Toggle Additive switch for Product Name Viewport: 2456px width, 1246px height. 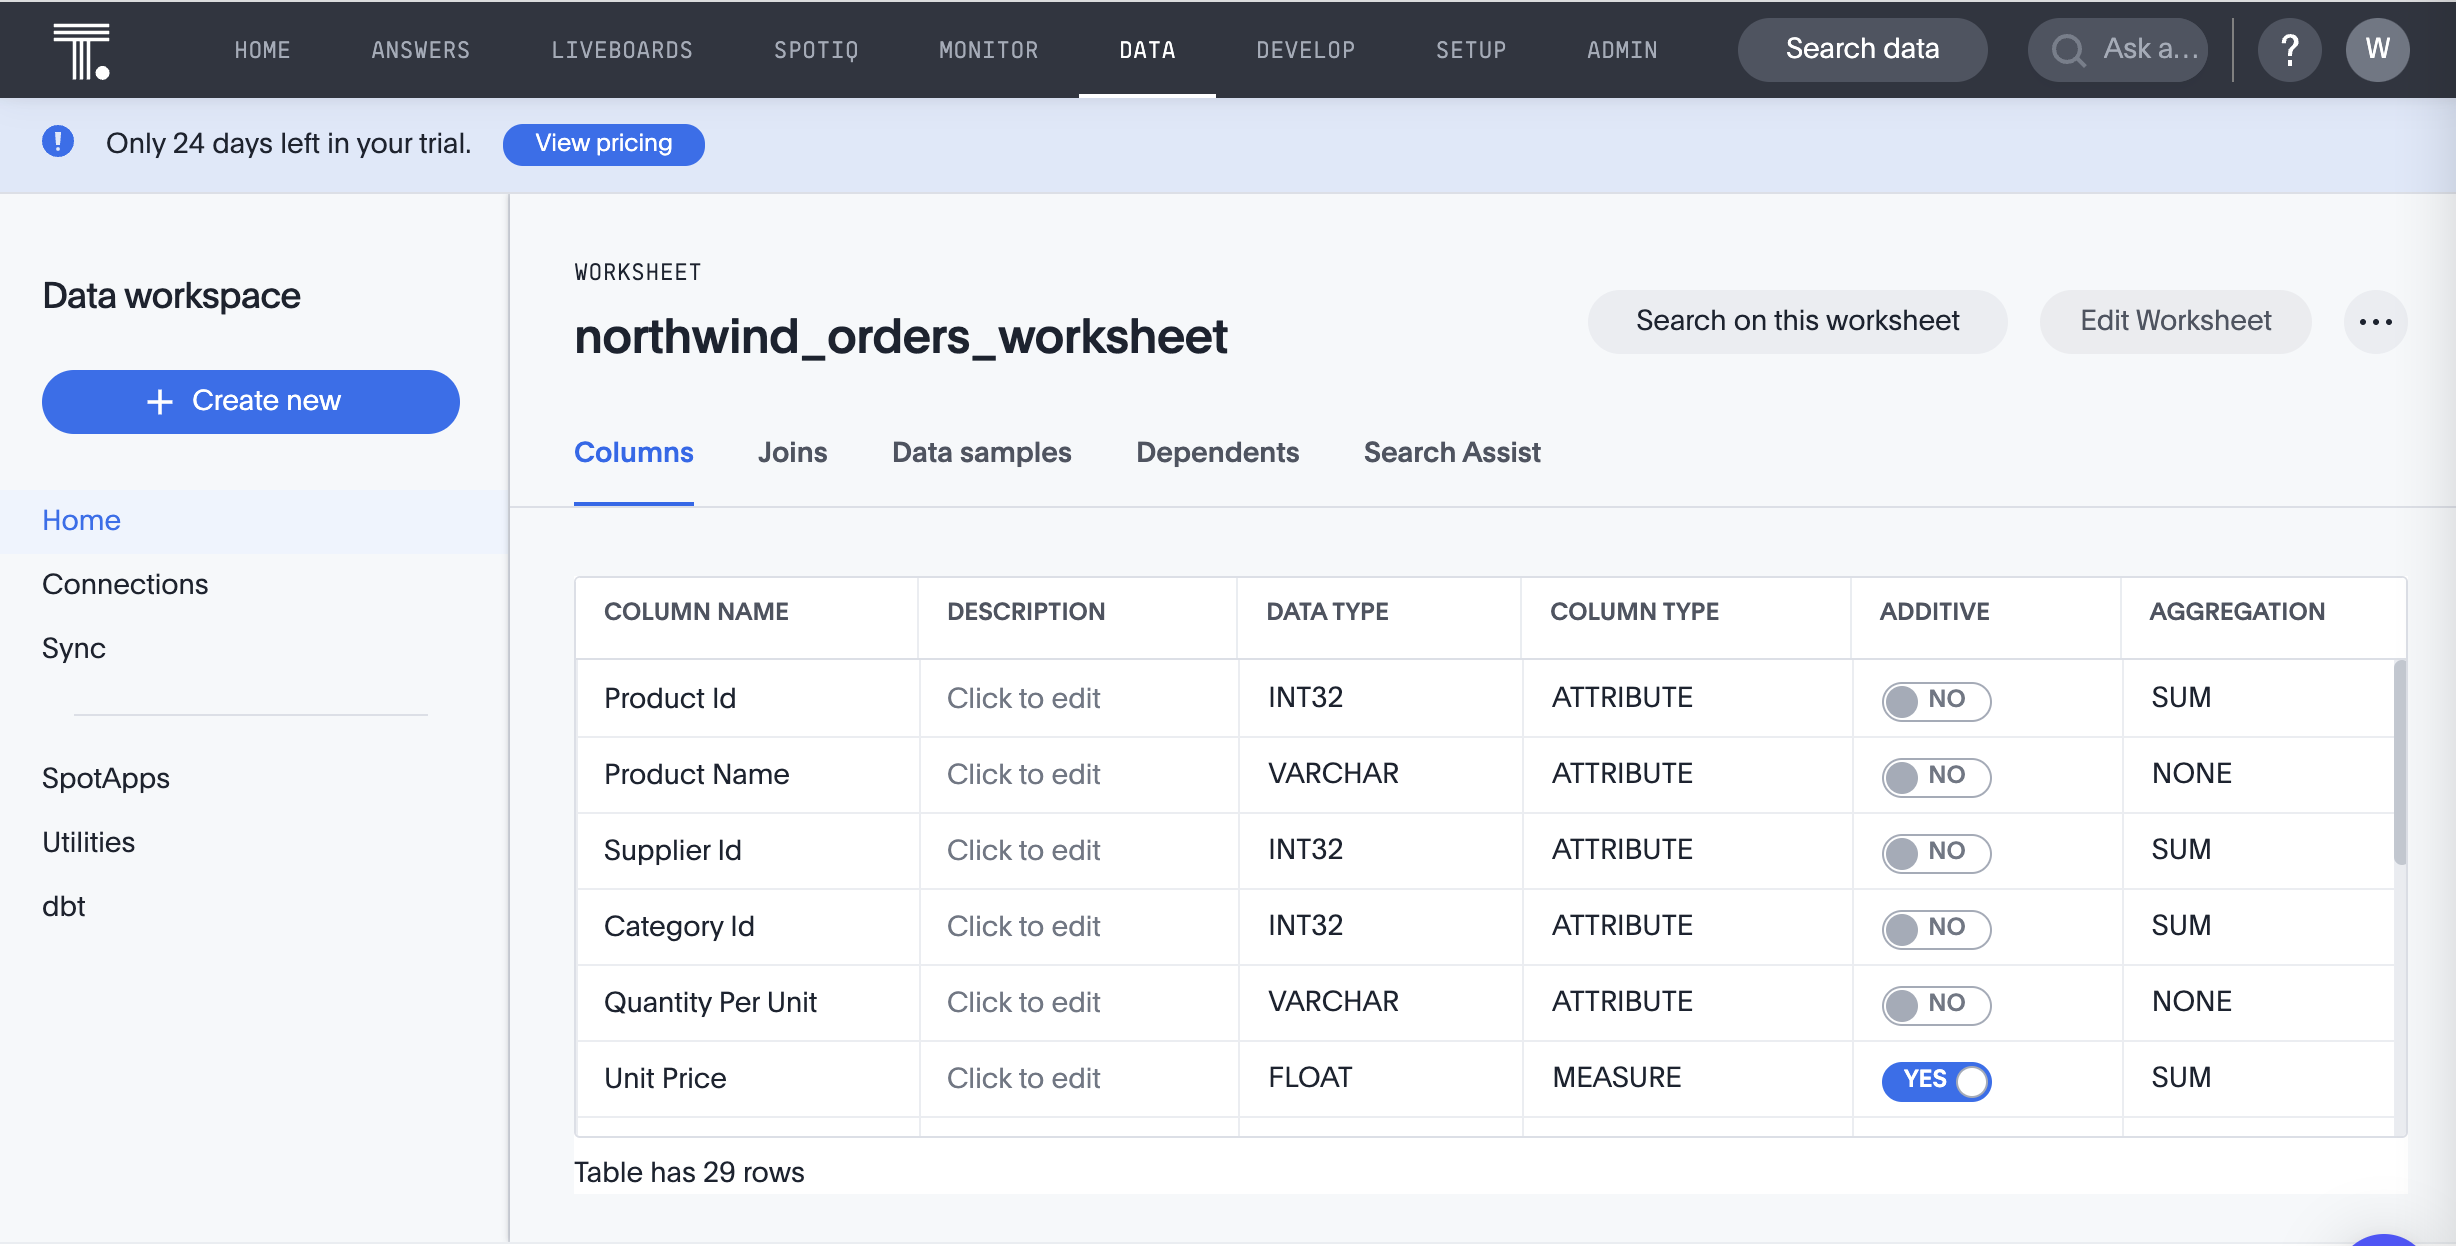click(x=1936, y=776)
